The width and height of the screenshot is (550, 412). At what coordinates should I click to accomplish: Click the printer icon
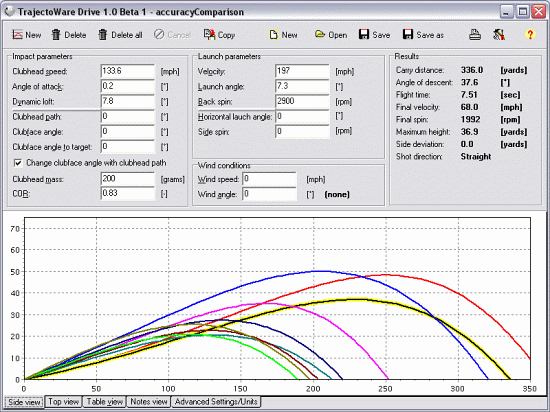pyautogui.click(x=475, y=34)
